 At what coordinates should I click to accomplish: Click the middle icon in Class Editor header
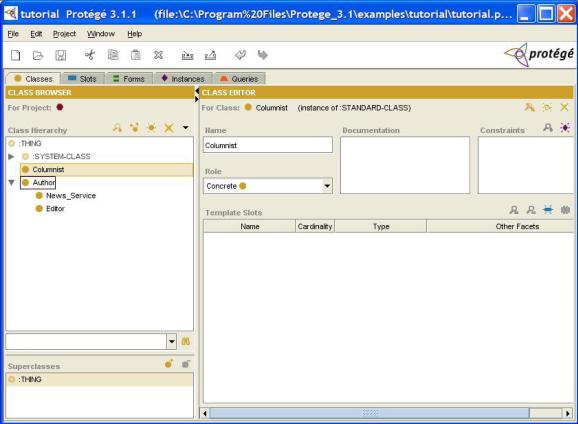[x=547, y=107]
